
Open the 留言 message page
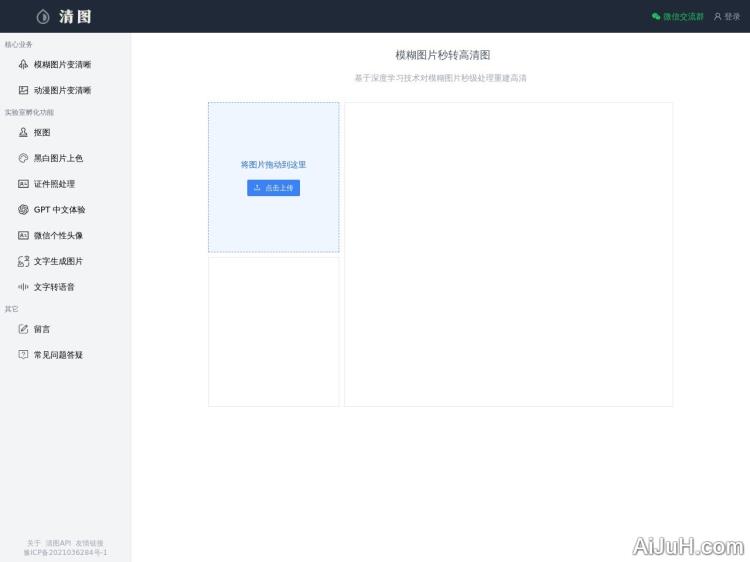click(x=42, y=329)
